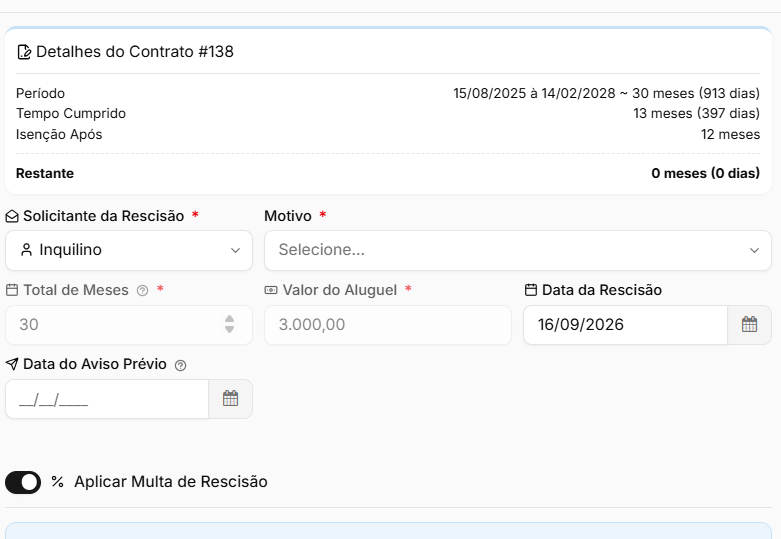781x539 pixels.
Task: Click the period value 15/08/2025 à 14/02/2028
Action: pos(534,94)
